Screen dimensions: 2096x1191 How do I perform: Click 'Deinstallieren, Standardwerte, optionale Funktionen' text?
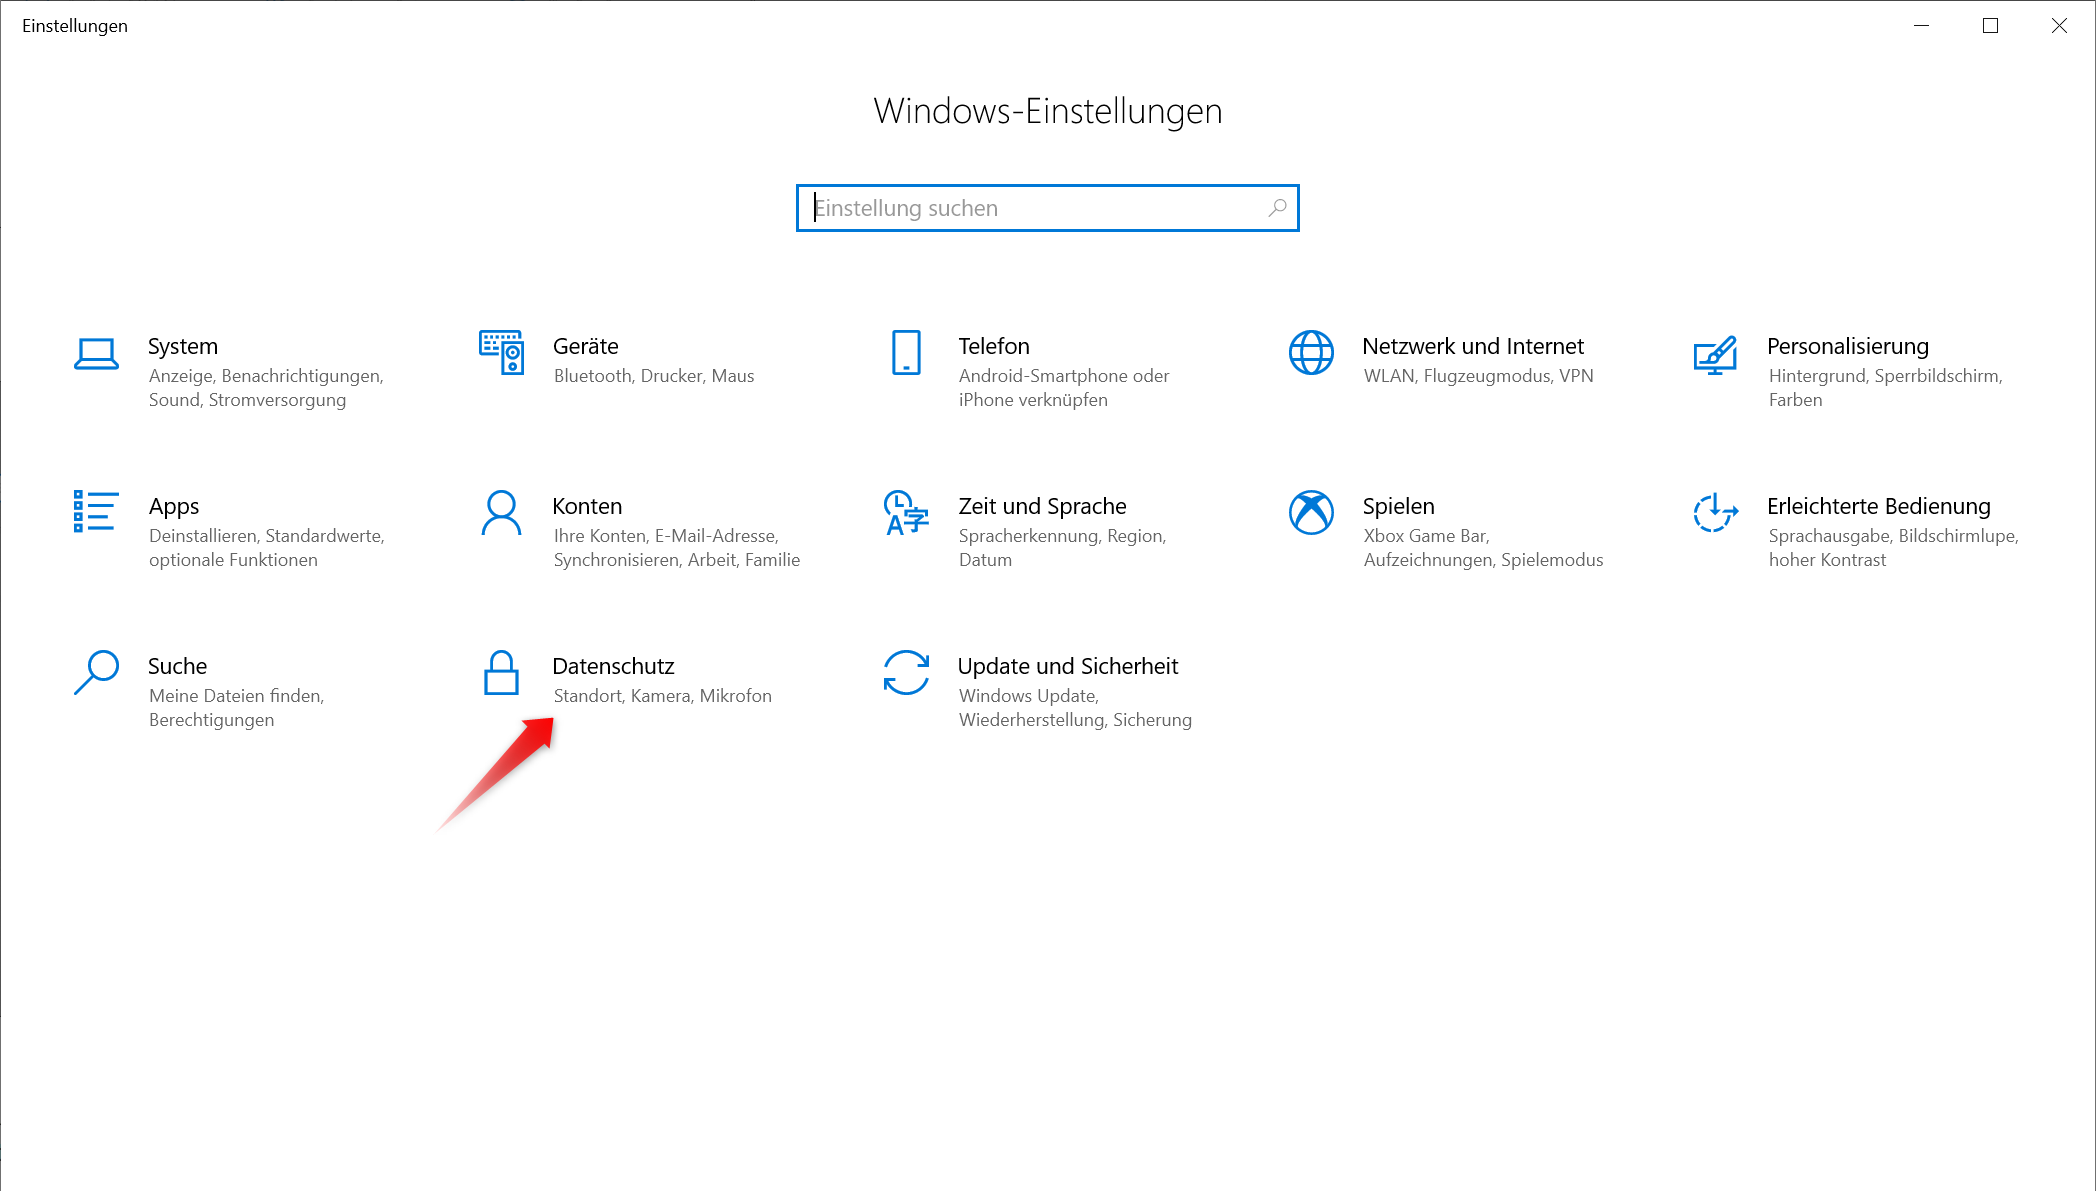(267, 548)
